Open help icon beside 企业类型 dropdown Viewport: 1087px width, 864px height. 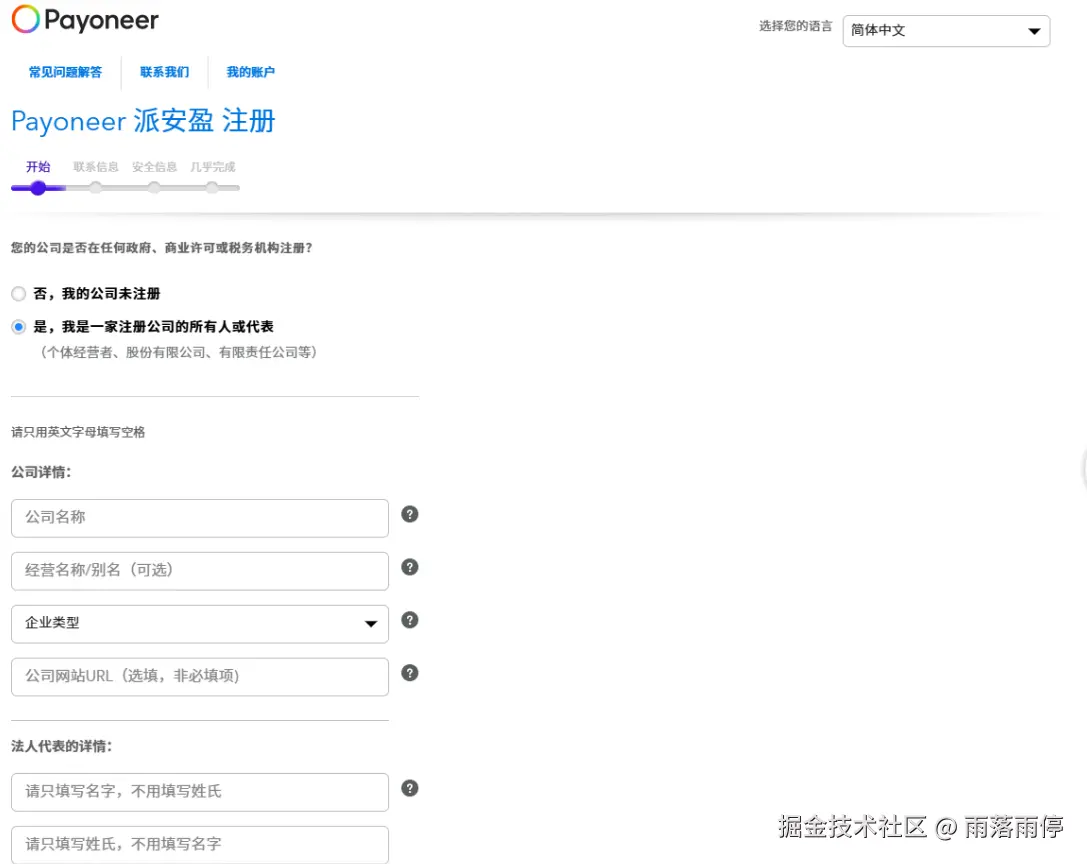click(x=410, y=620)
